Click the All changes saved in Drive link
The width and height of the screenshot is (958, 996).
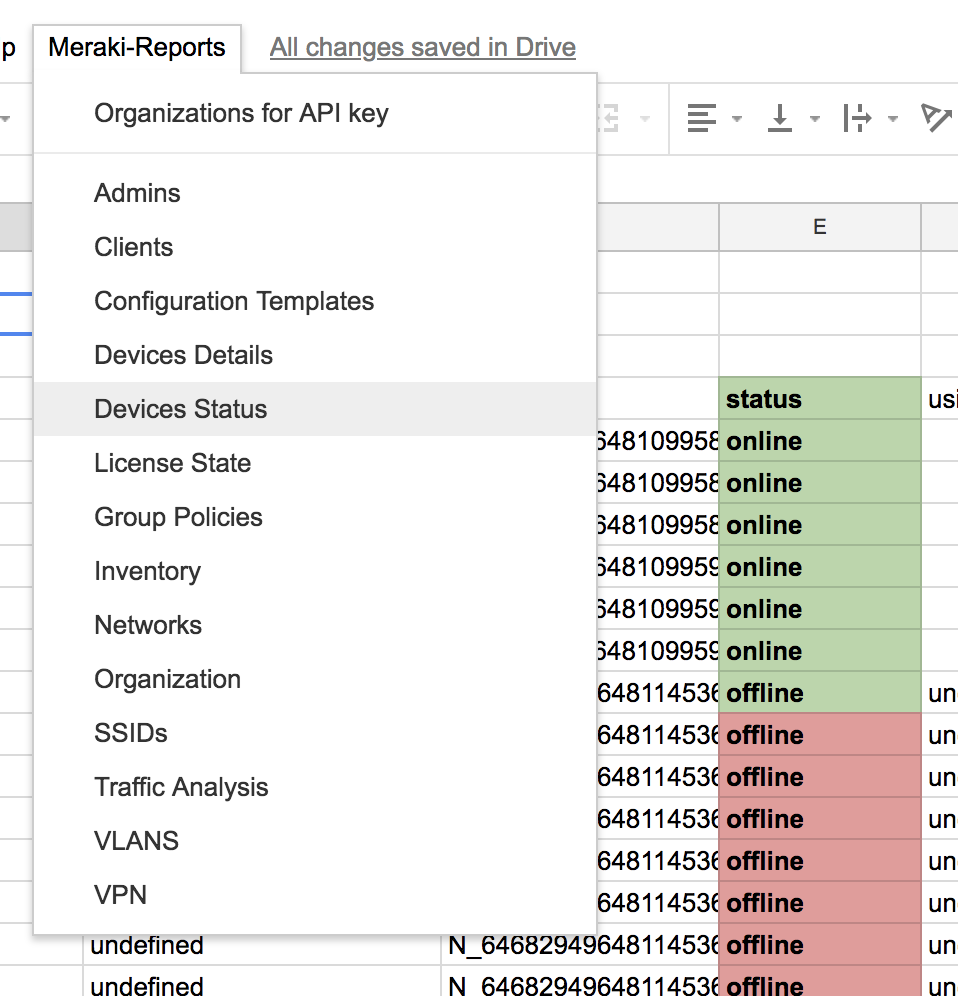click(x=421, y=46)
